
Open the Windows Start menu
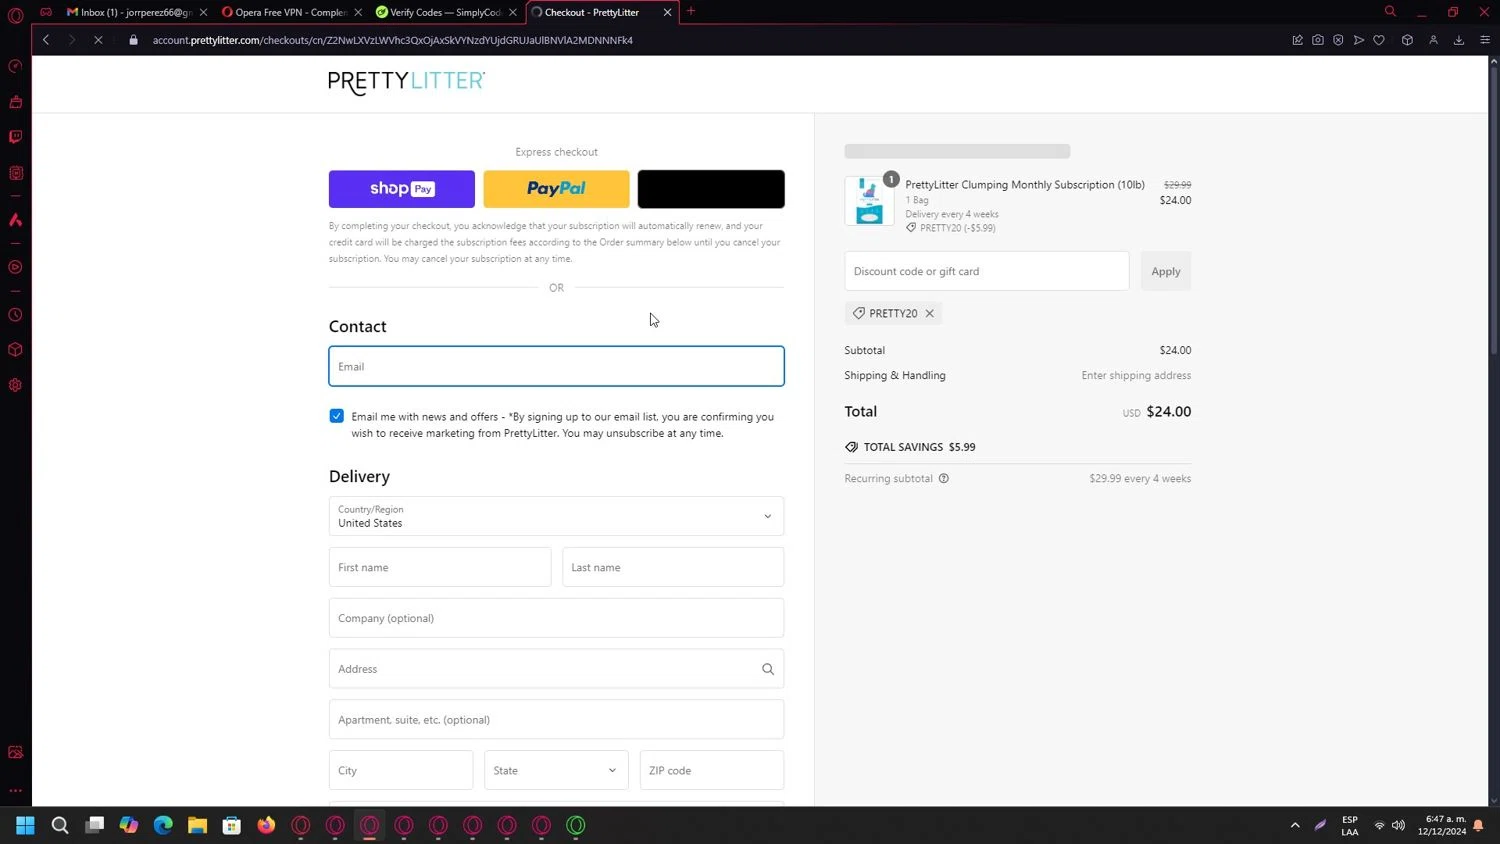click(25, 825)
